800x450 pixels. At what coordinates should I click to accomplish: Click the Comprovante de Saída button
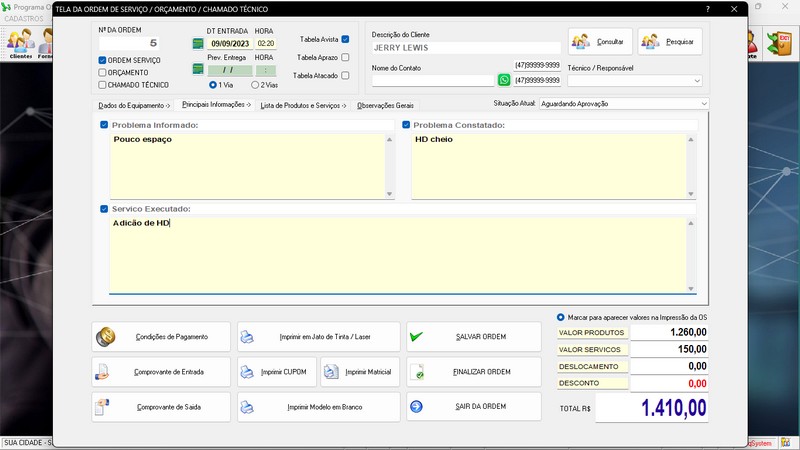tap(161, 407)
